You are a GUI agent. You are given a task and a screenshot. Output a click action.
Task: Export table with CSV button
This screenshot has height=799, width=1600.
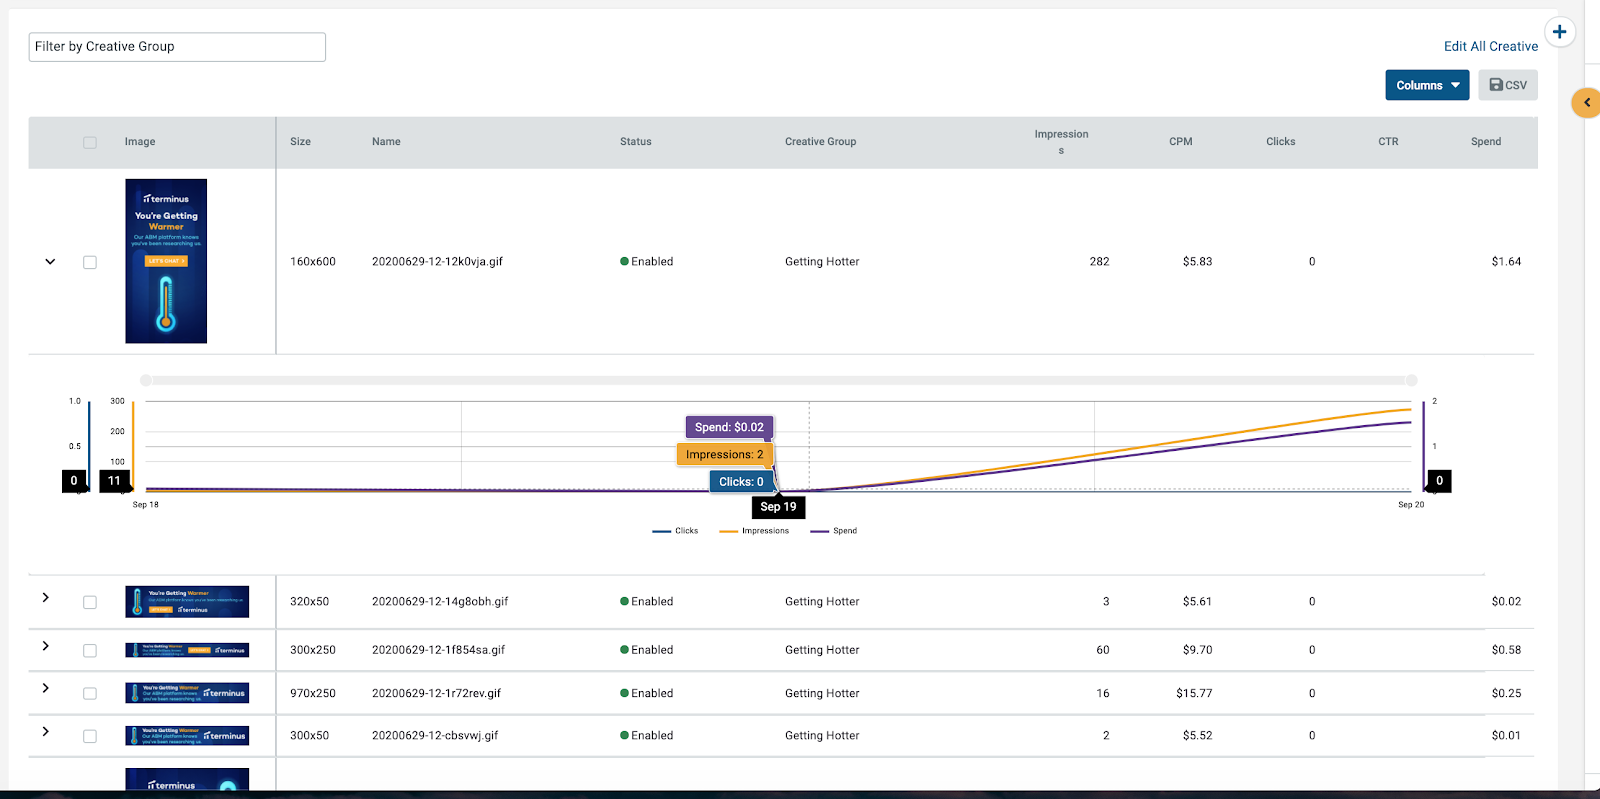(1508, 85)
